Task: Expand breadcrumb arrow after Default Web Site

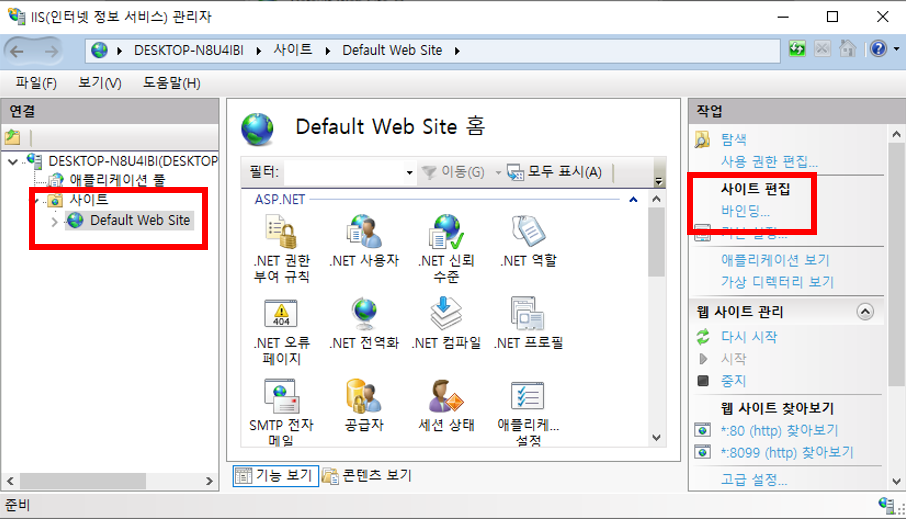Action: (x=457, y=51)
